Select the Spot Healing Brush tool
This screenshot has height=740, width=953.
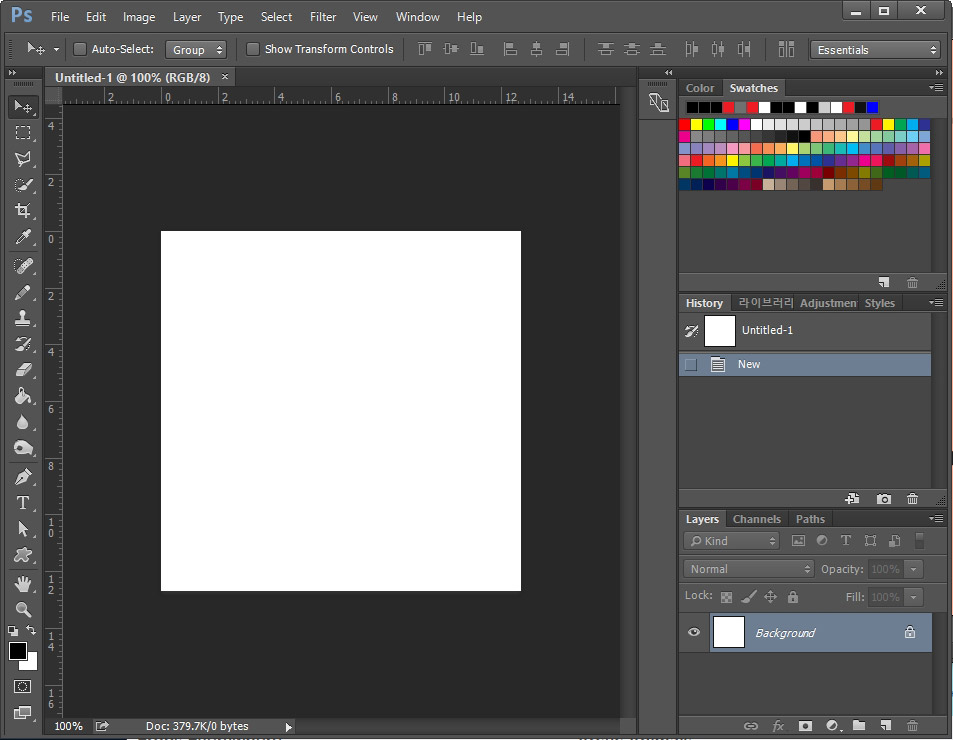tap(23, 266)
